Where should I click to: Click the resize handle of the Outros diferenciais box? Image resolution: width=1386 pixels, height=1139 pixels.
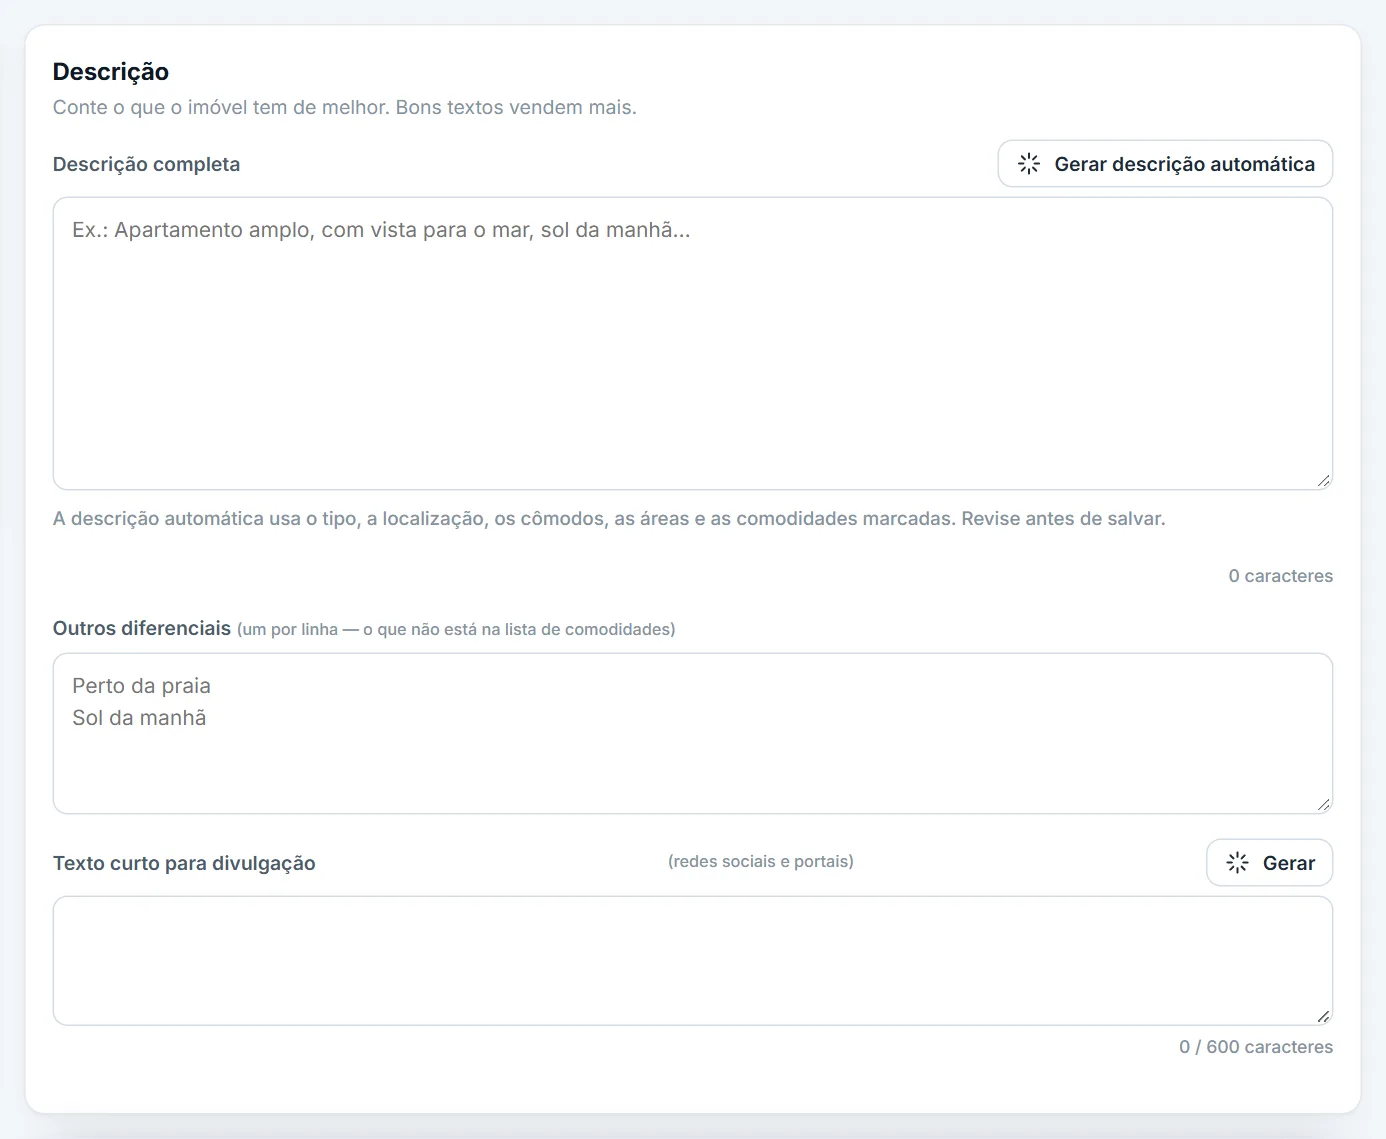pos(1323,805)
